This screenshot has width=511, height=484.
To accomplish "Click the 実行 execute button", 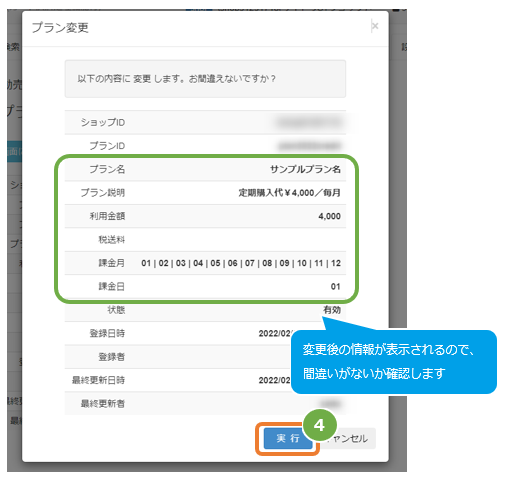I will pyautogui.click(x=288, y=438).
